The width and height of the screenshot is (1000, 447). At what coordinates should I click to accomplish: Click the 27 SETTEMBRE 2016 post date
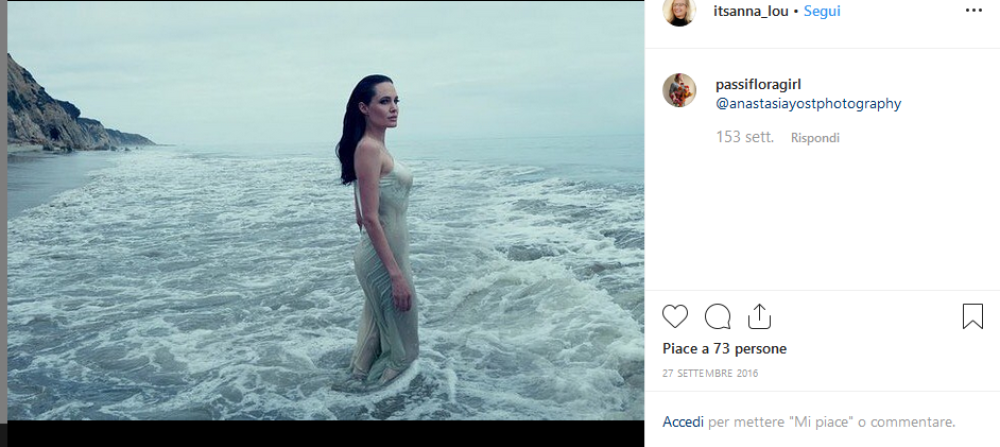point(710,373)
